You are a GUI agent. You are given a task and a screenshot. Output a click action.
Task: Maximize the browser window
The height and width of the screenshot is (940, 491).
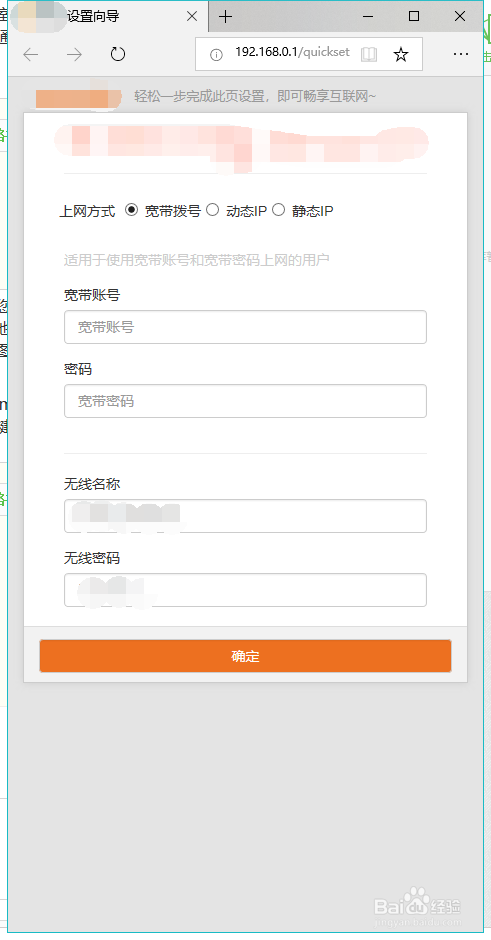coord(414,16)
